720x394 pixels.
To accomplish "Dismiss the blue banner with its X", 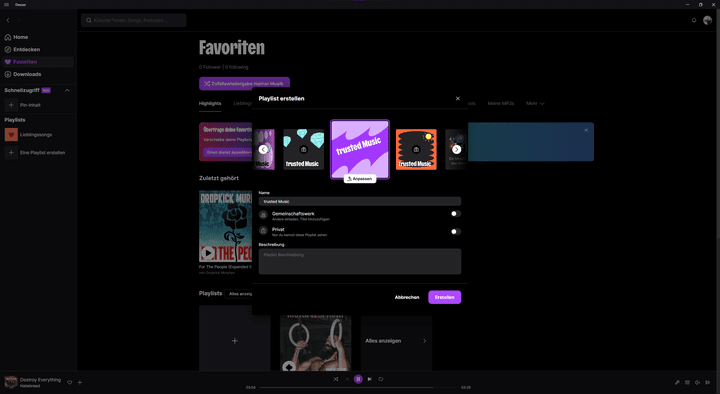I will click(586, 130).
